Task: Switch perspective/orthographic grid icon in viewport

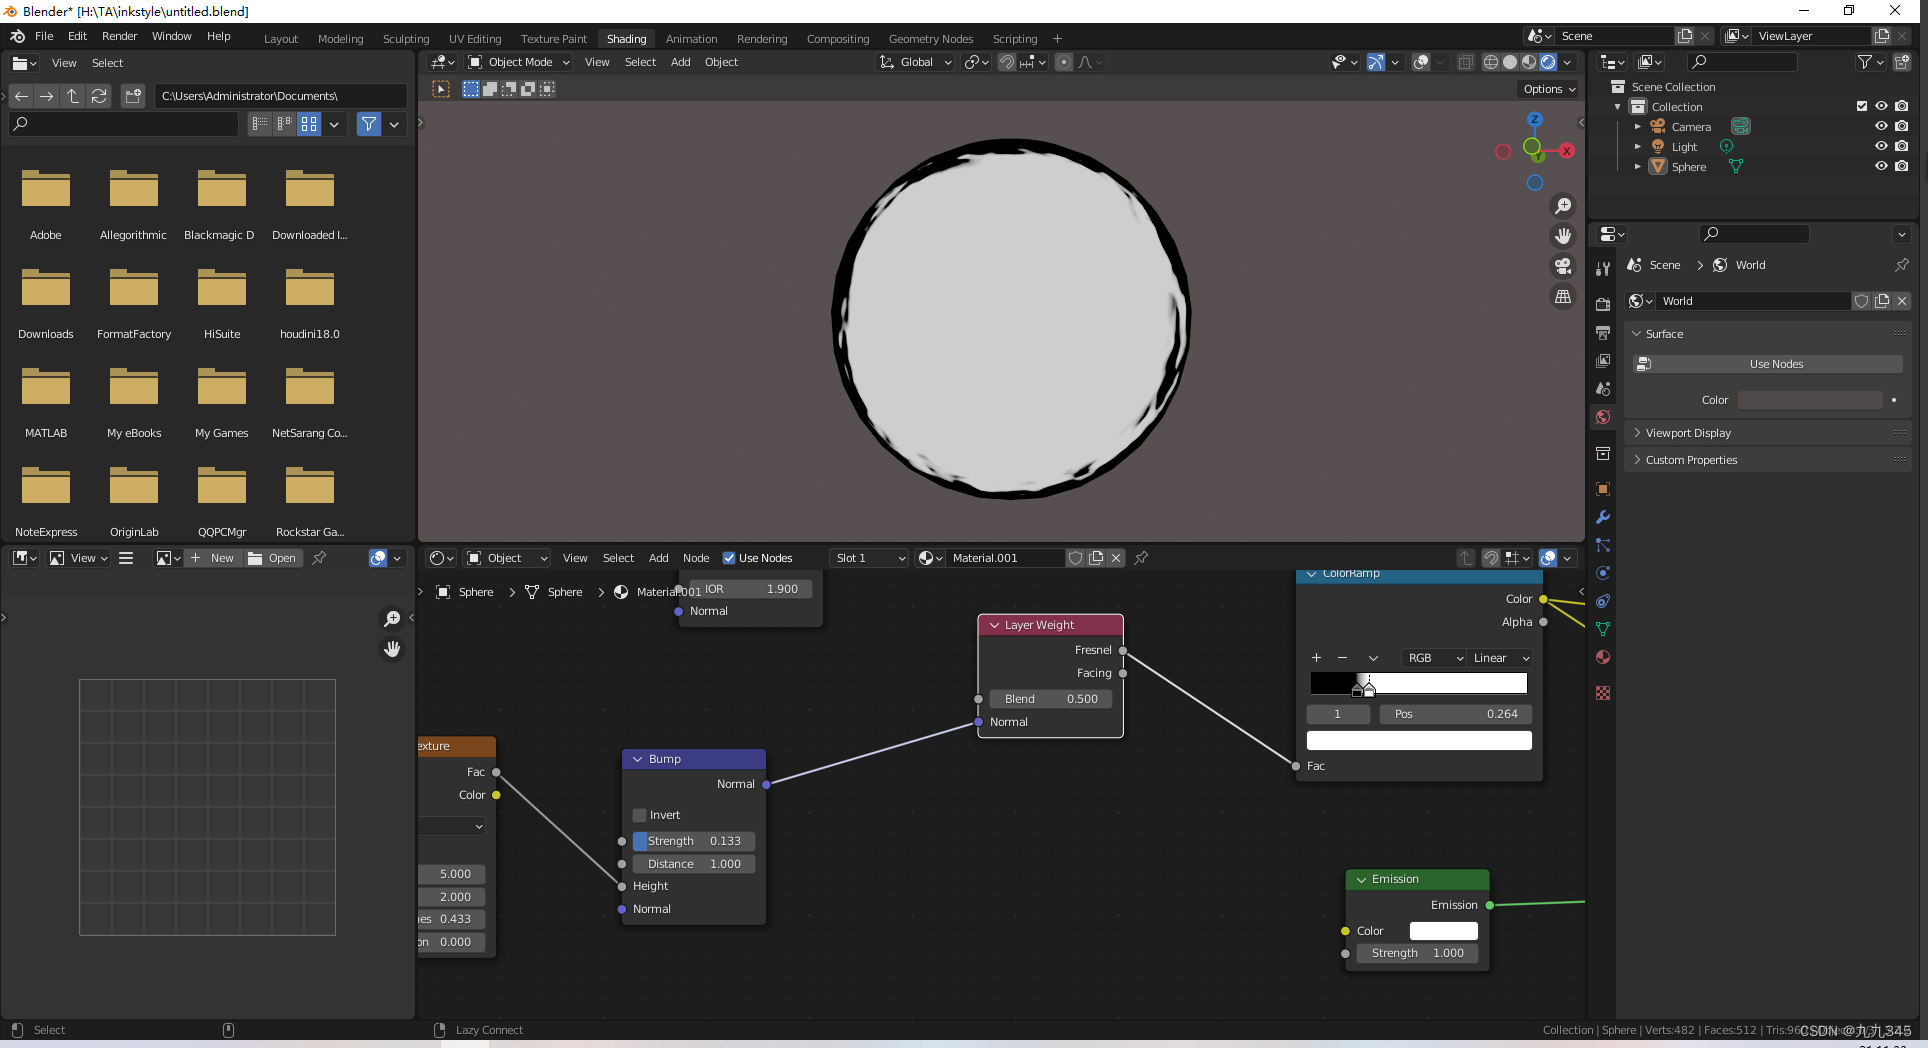Action: [1562, 297]
